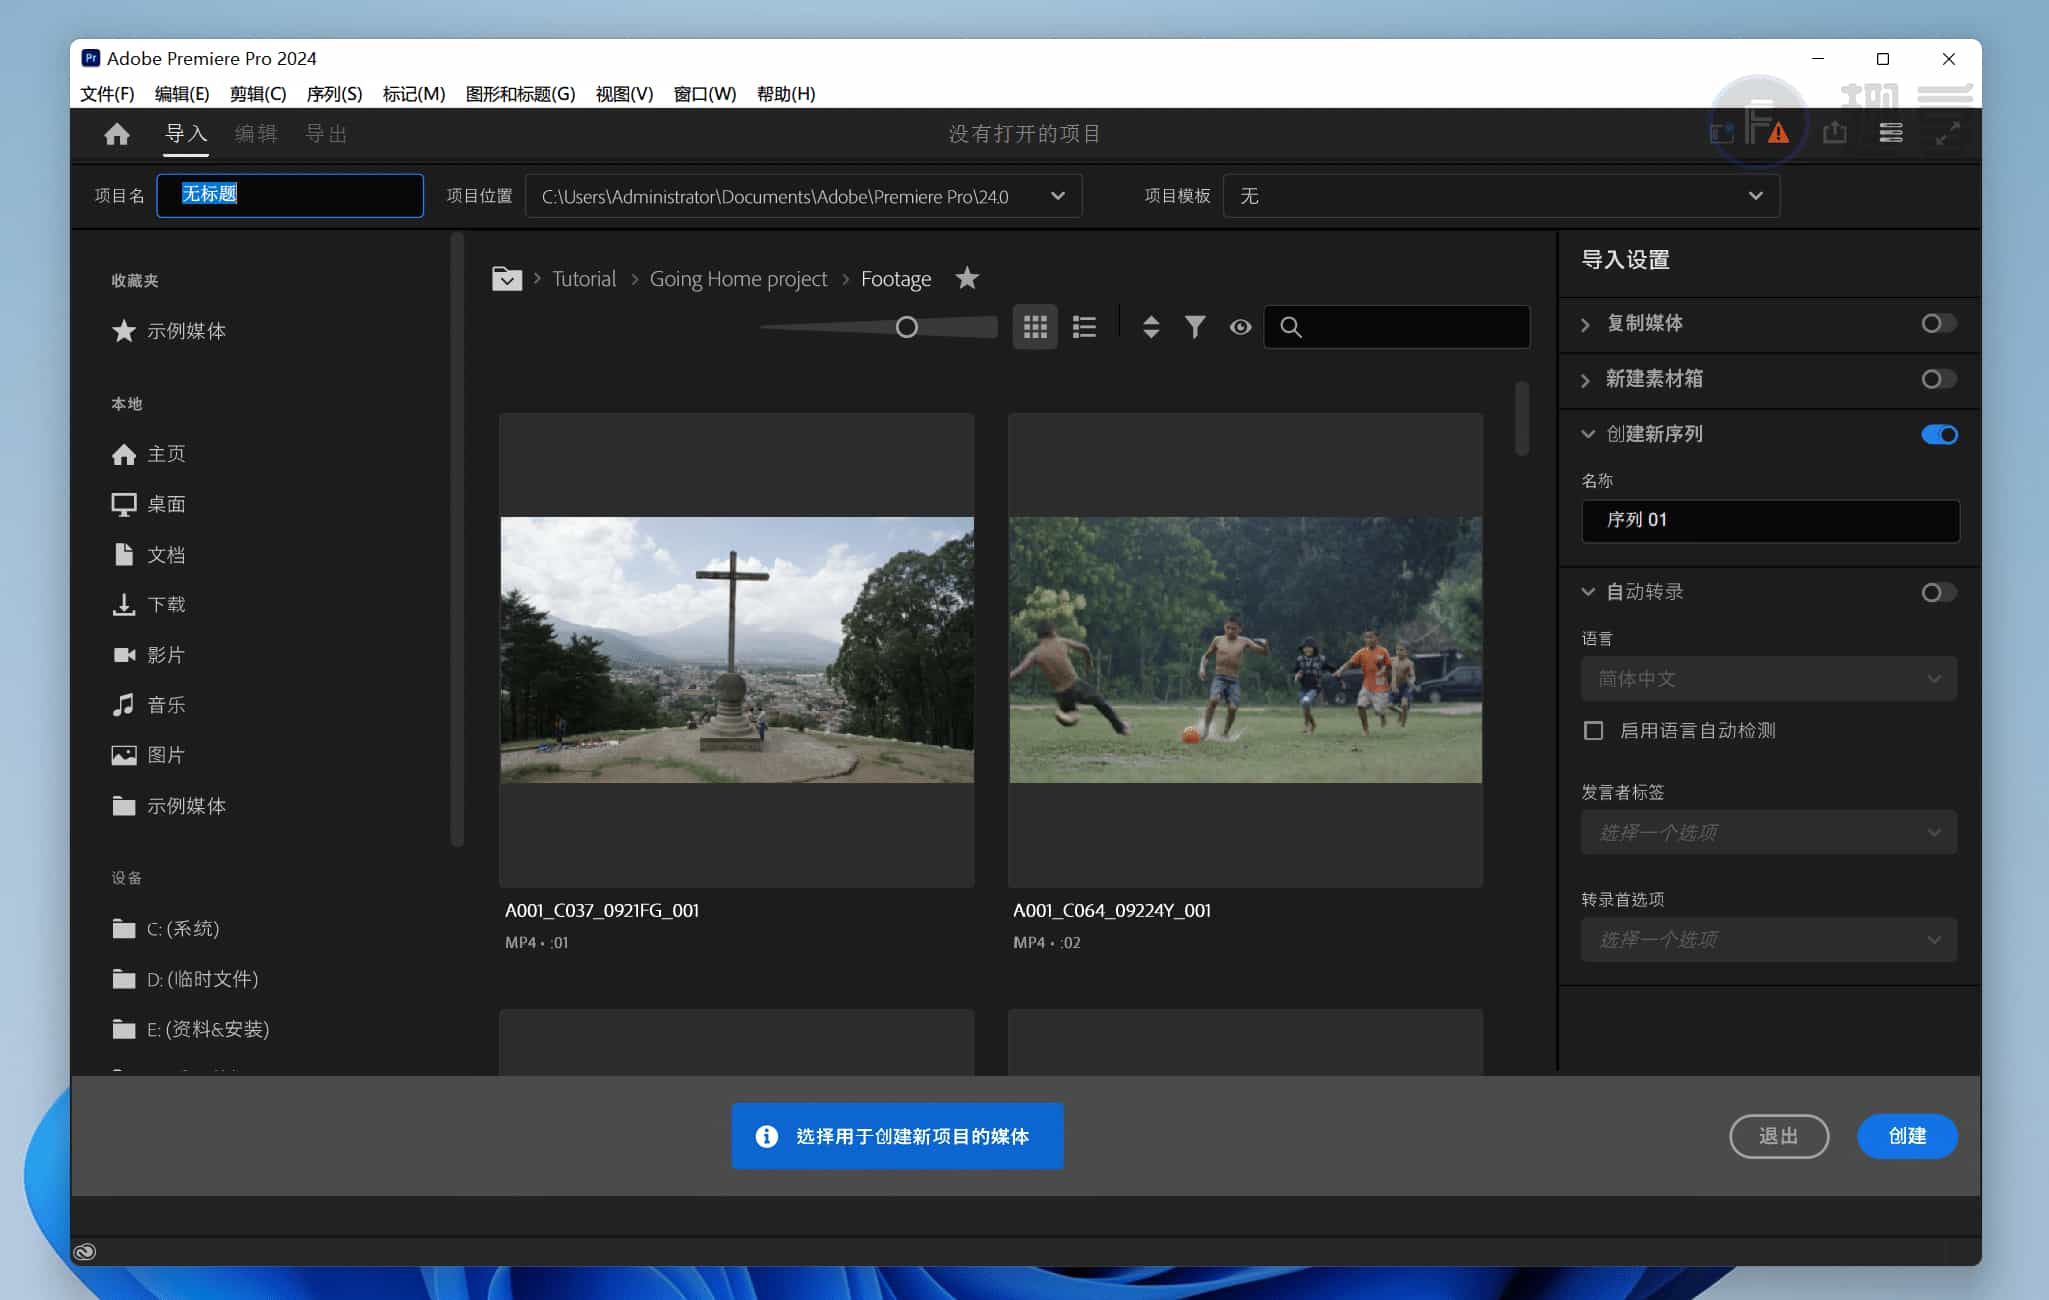
Task: Click the star favorites icon
Action: click(x=969, y=278)
